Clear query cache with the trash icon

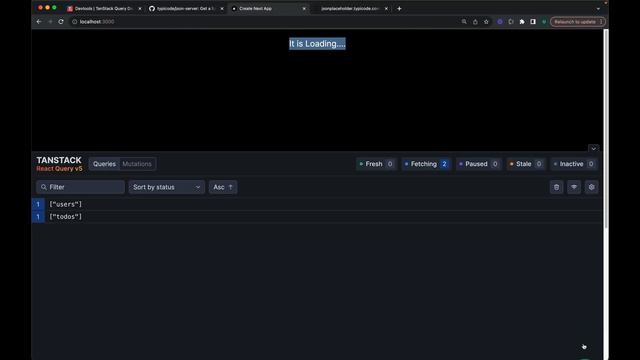[556, 187]
